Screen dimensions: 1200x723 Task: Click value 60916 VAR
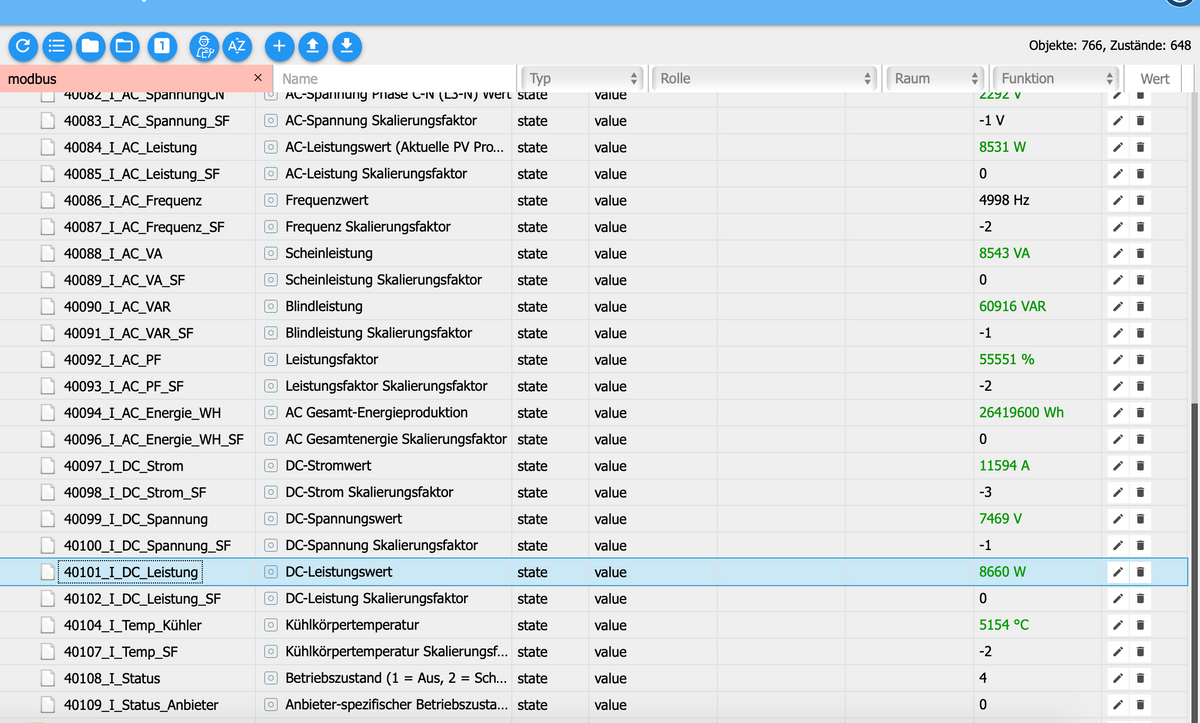[1012, 306]
